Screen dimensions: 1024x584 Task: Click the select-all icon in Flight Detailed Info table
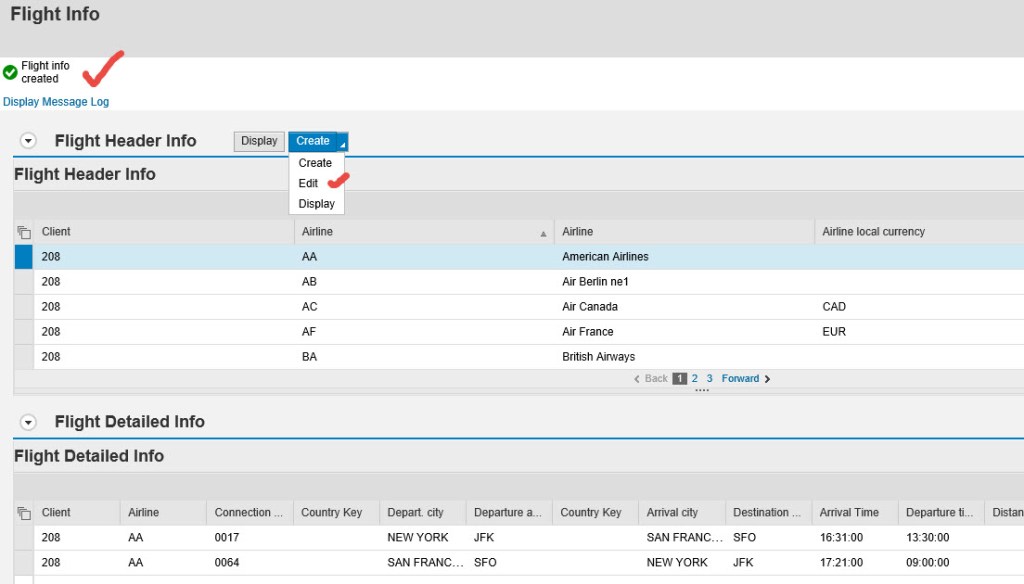(x=23, y=511)
